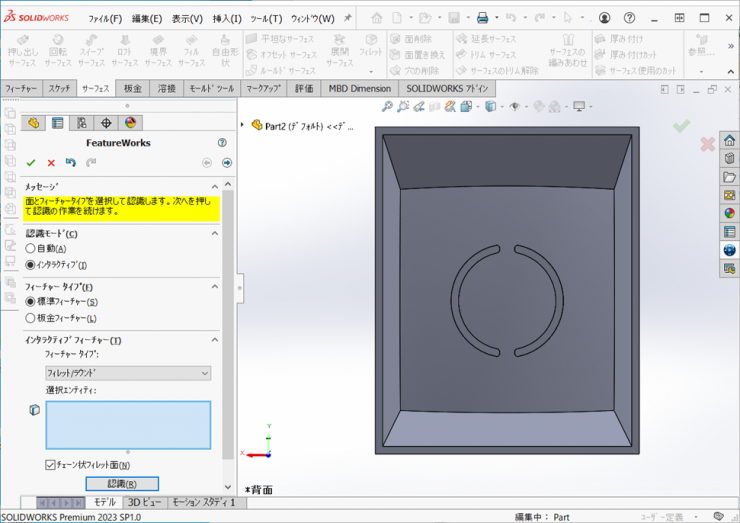This screenshot has width=740, height=523.
Task: Select the 板金フィーチャー radio button
Action: [31, 318]
